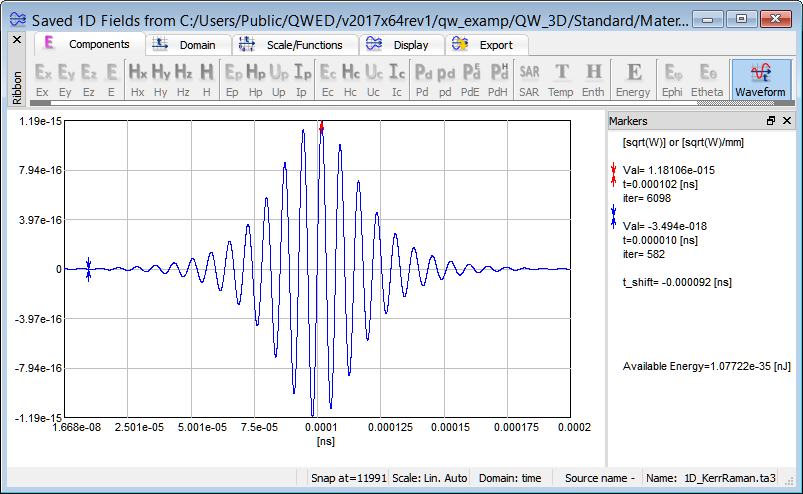The height and width of the screenshot is (494, 803).
Task: Click the Temp component icon
Action: (x=561, y=79)
